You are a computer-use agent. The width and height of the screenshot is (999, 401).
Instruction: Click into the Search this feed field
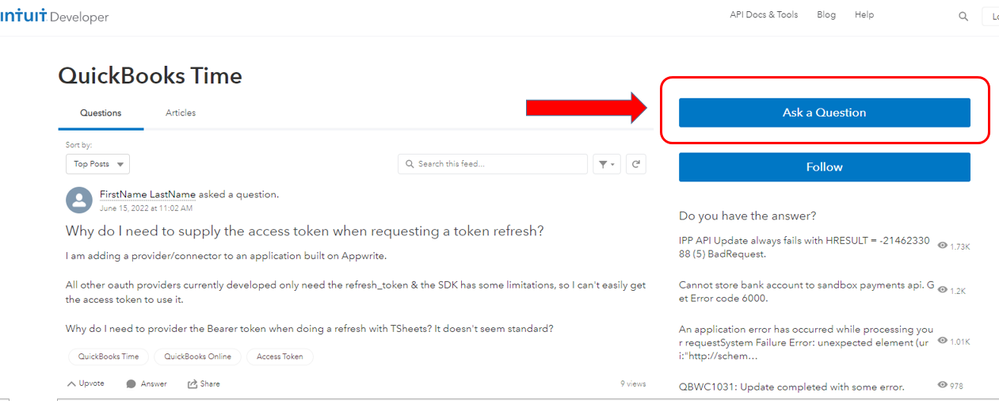(x=492, y=164)
